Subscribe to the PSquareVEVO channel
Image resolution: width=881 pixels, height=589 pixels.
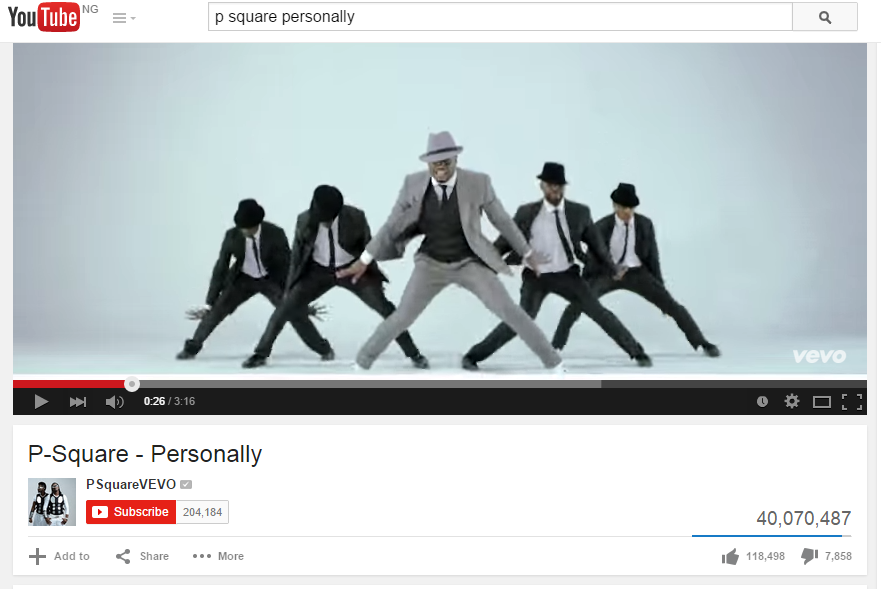coord(131,512)
